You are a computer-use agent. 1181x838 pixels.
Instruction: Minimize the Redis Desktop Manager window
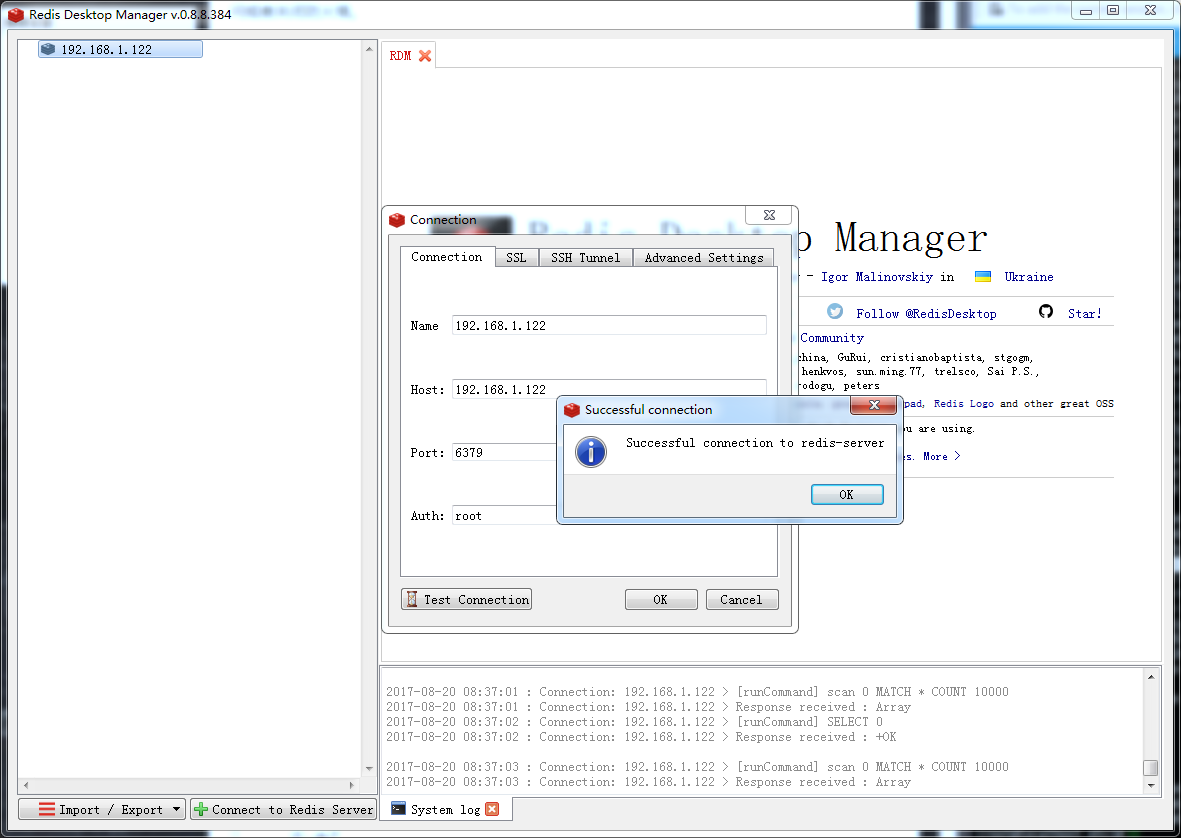tap(1085, 11)
